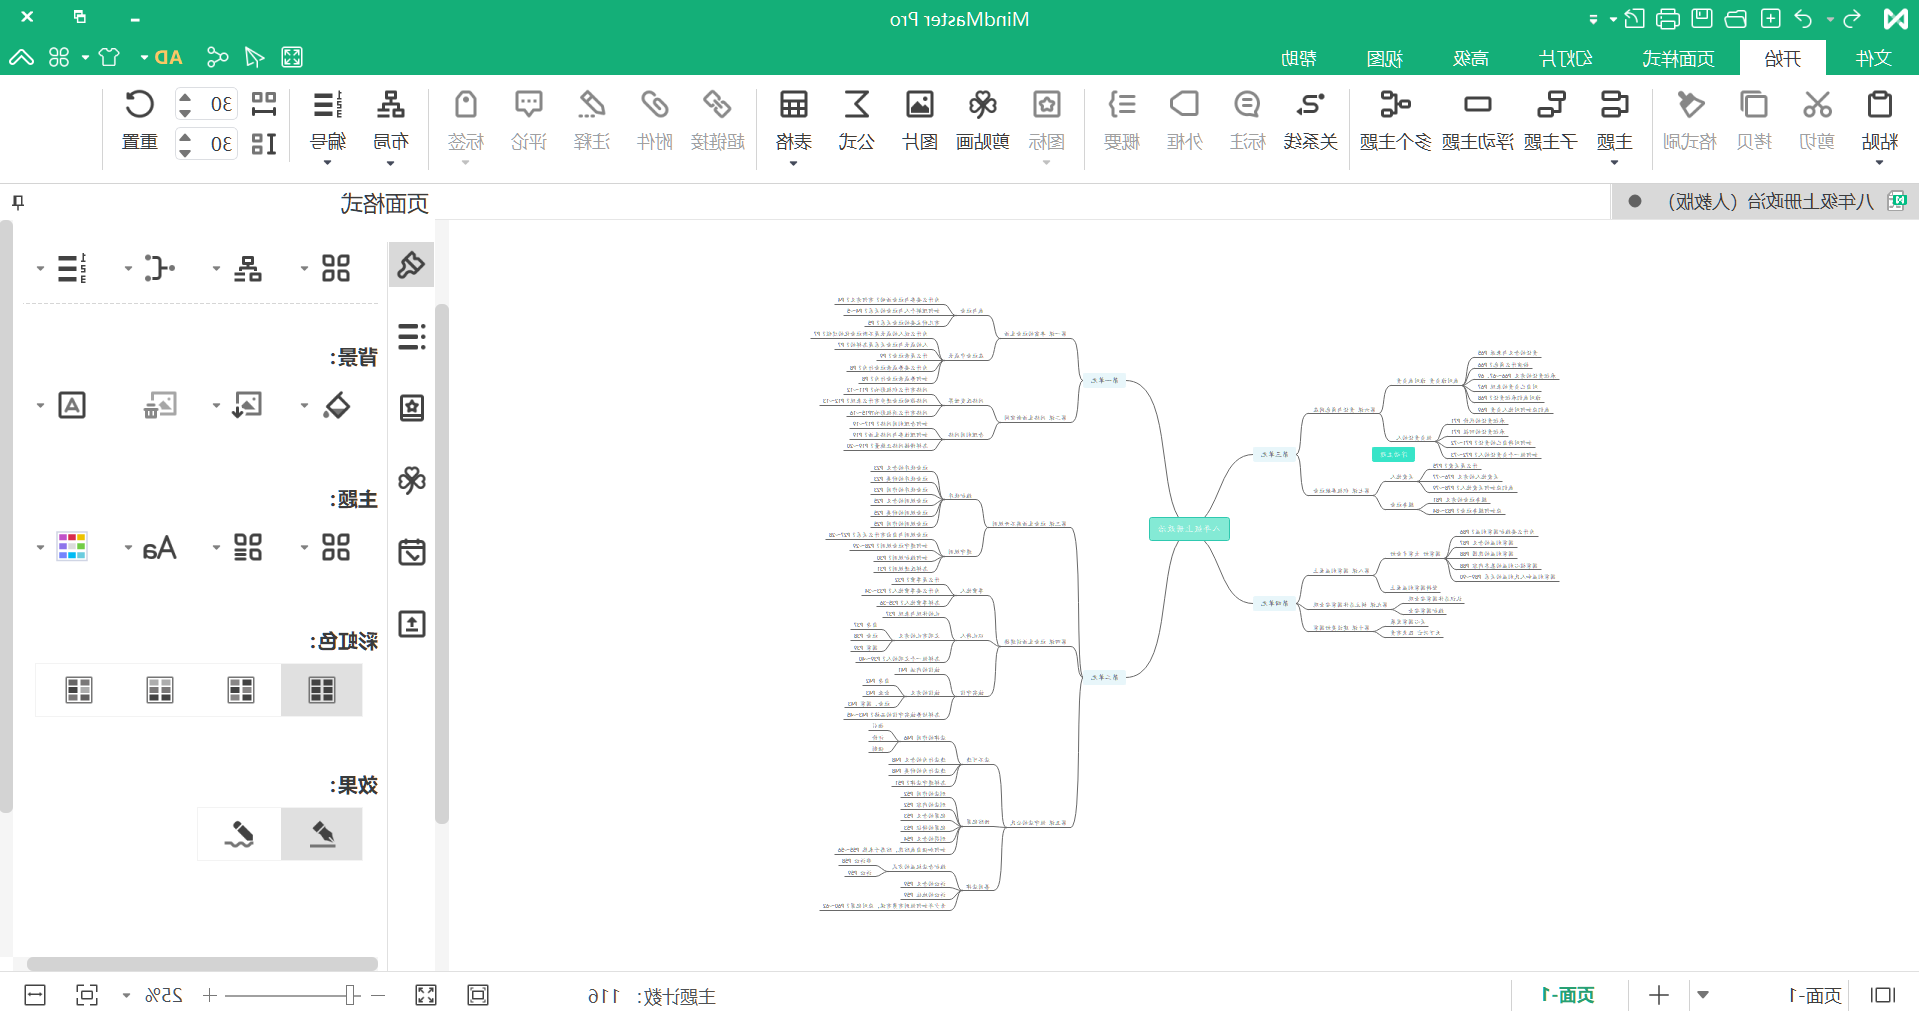1919x1018 pixels.
Task: Add a new page with plus button
Action: pyautogui.click(x=1659, y=995)
